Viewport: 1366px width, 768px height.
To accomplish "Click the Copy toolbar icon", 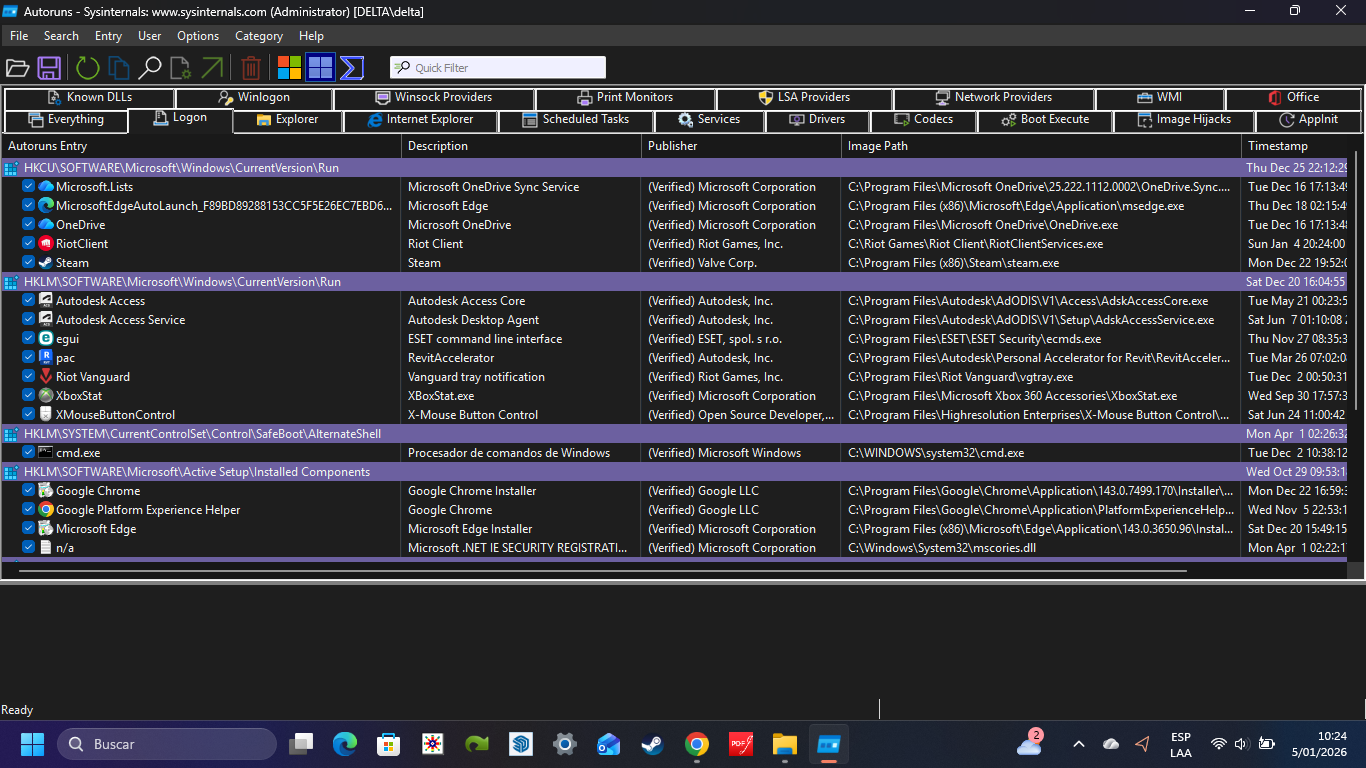I will click(119, 68).
